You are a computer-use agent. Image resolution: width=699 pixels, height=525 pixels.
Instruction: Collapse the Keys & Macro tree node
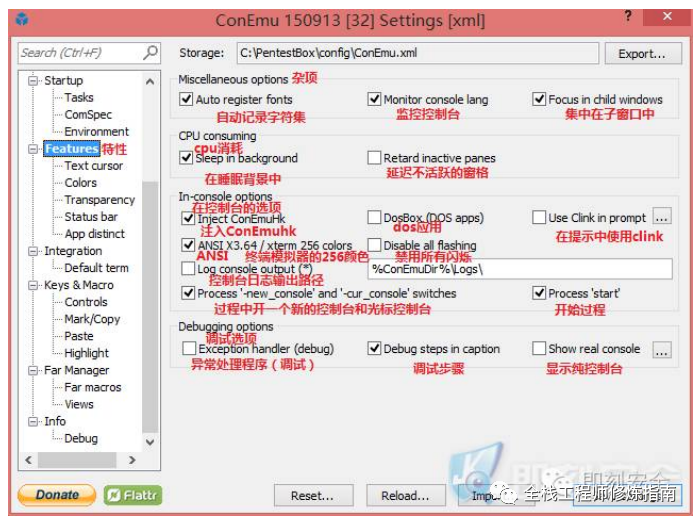(33, 285)
